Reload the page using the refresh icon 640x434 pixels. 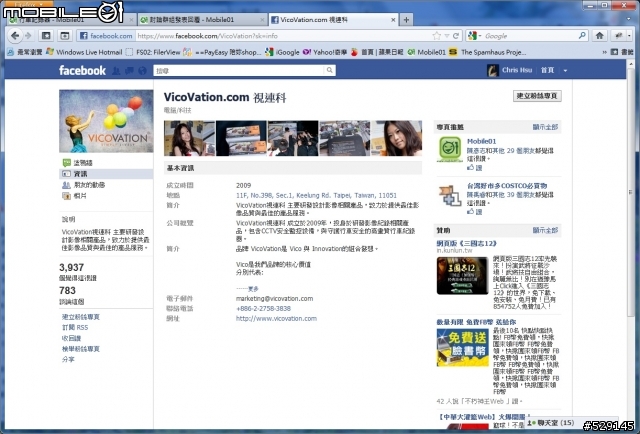456,36
